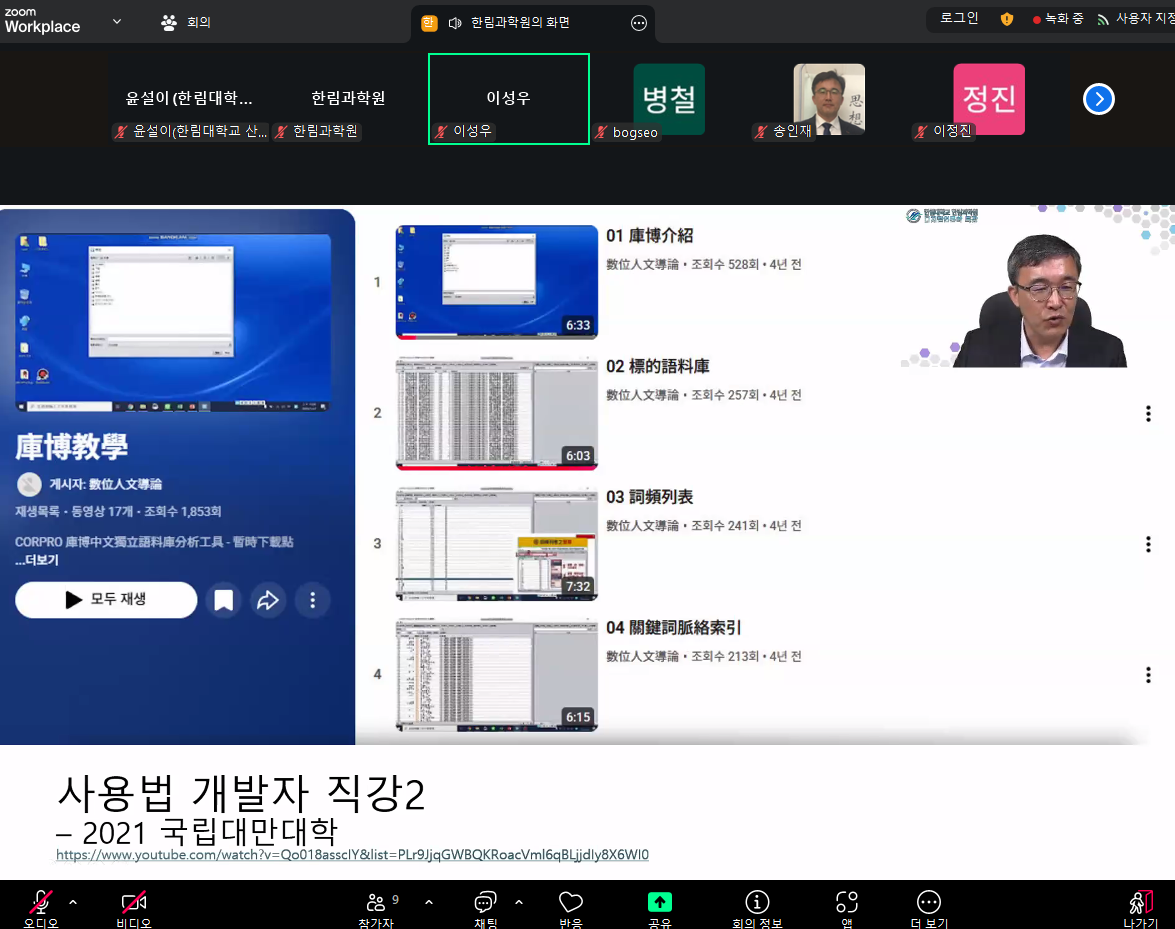Open the options ellipsis on shared screen tab
The height and width of the screenshot is (929, 1175).
pyautogui.click(x=639, y=23)
